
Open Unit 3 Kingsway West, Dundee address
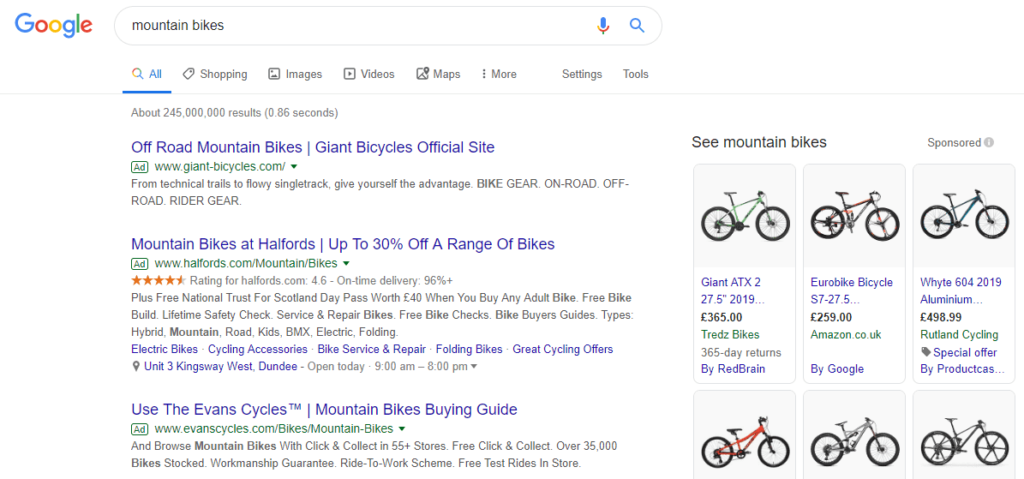(x=221, y=367)
